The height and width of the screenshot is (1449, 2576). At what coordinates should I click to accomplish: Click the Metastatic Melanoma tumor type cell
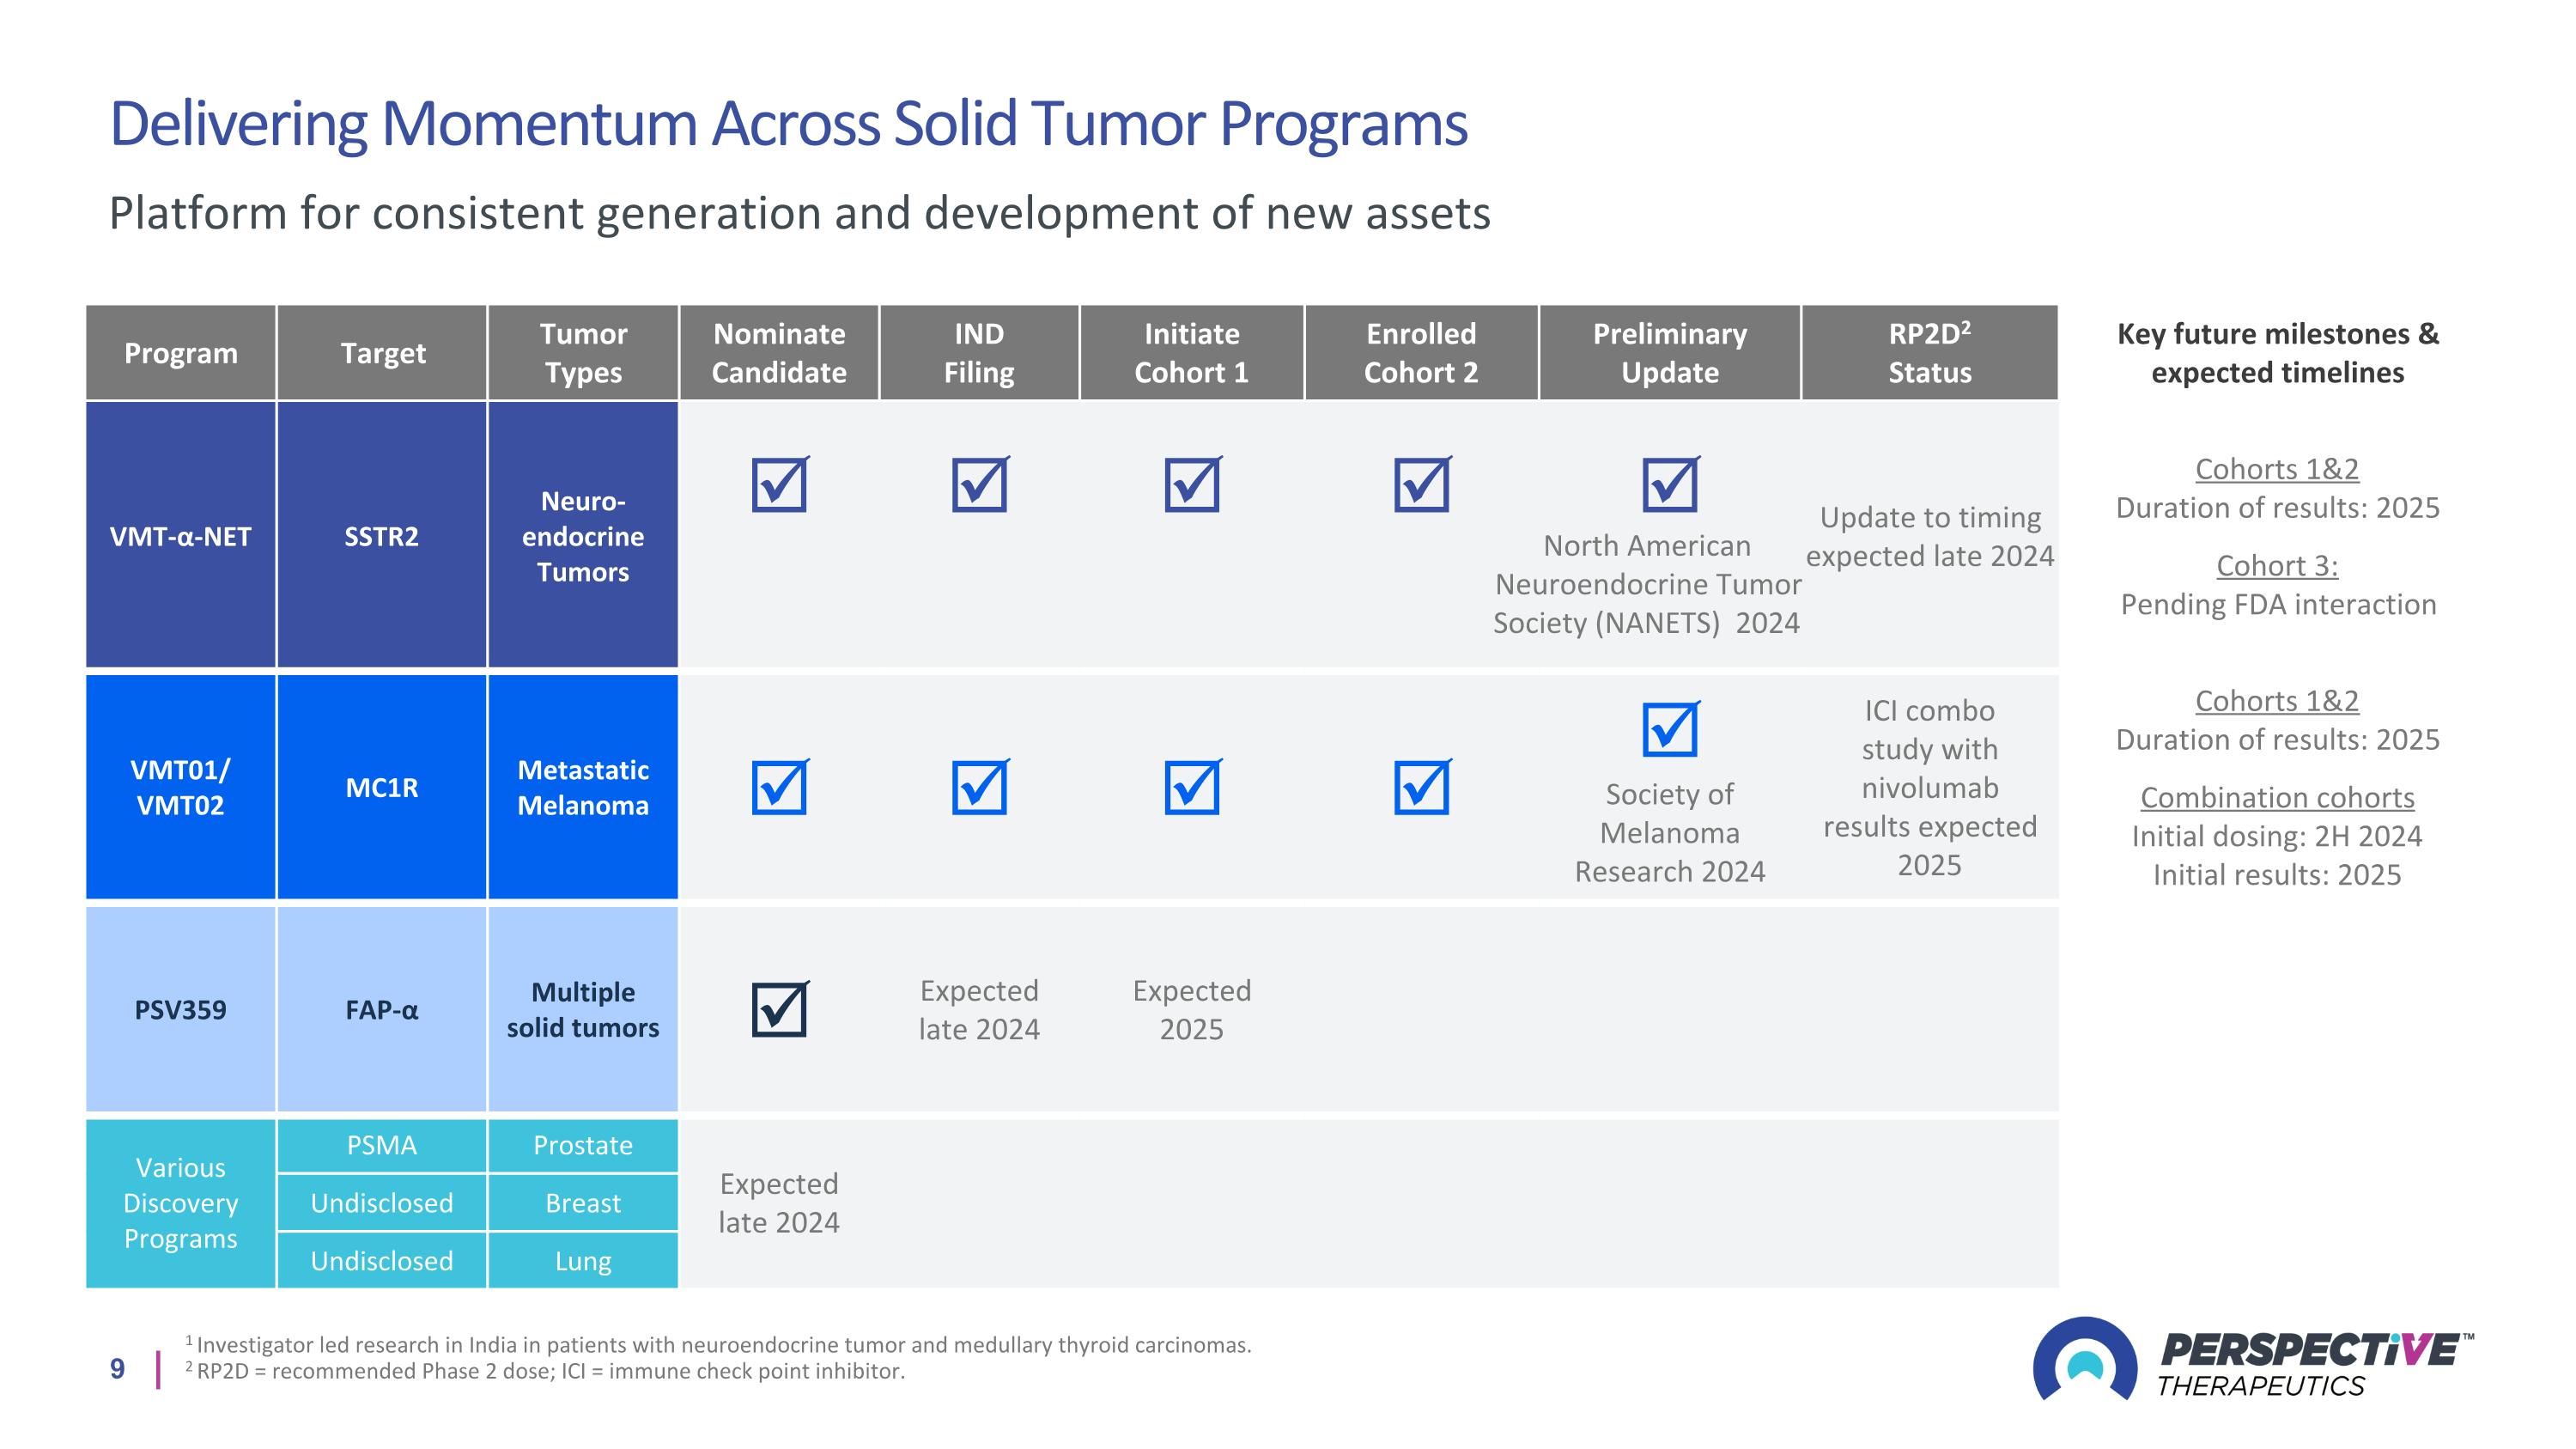click(583, 787)
